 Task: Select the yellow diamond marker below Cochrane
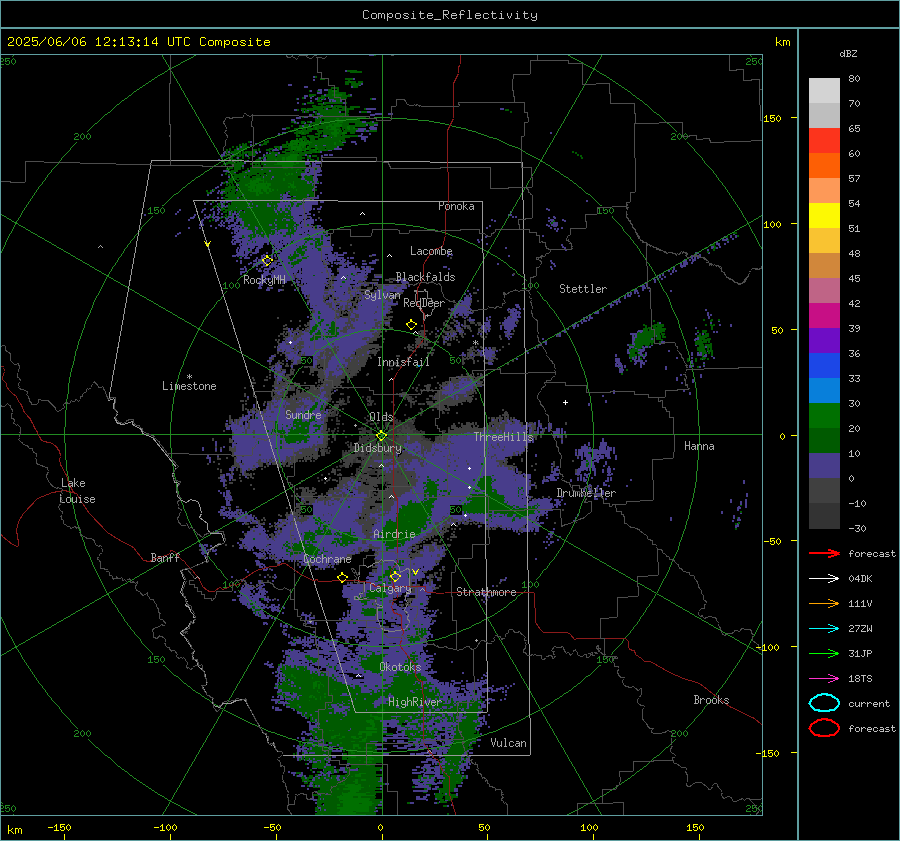[343, 577]
